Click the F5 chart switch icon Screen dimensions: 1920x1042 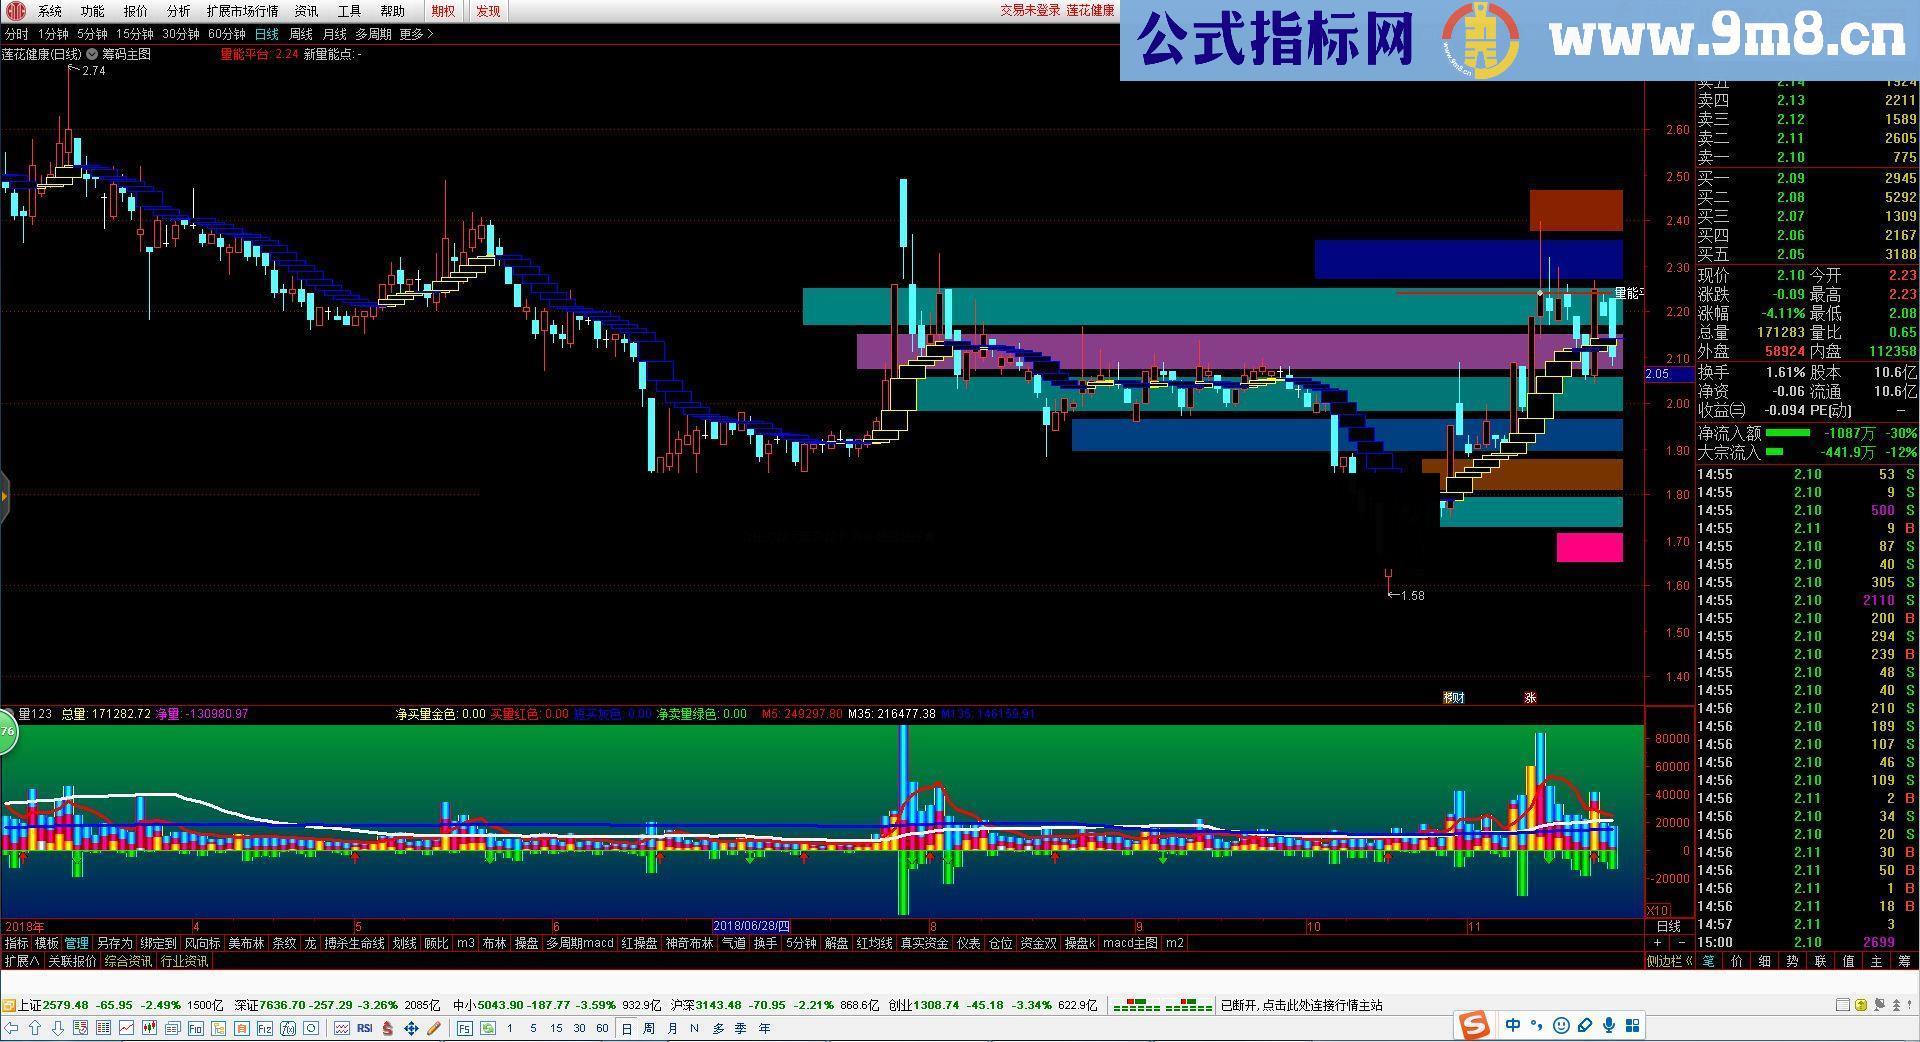[464, 1028]
